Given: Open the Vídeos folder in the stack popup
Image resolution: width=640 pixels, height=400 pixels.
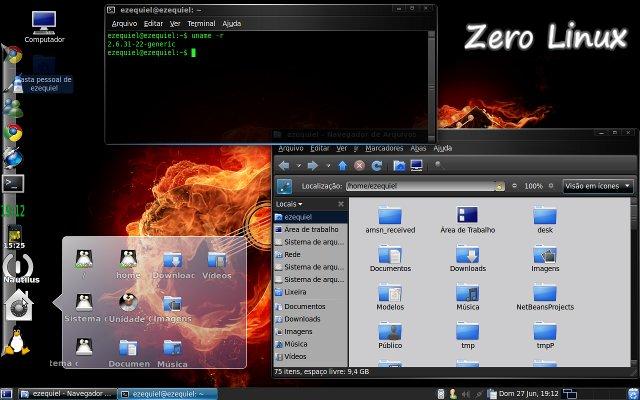Looking at the screenshot, I should 217,264.
